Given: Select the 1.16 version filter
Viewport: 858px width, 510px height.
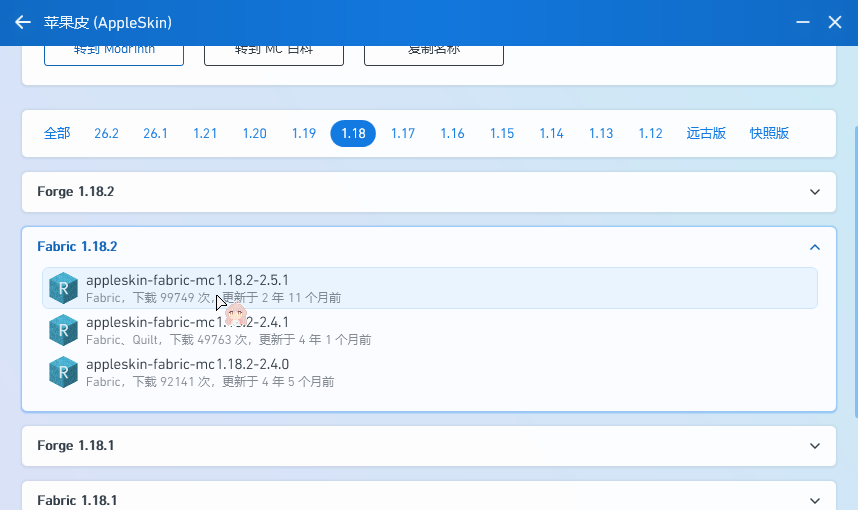Looking at the screenshot, I should point(453,134).
